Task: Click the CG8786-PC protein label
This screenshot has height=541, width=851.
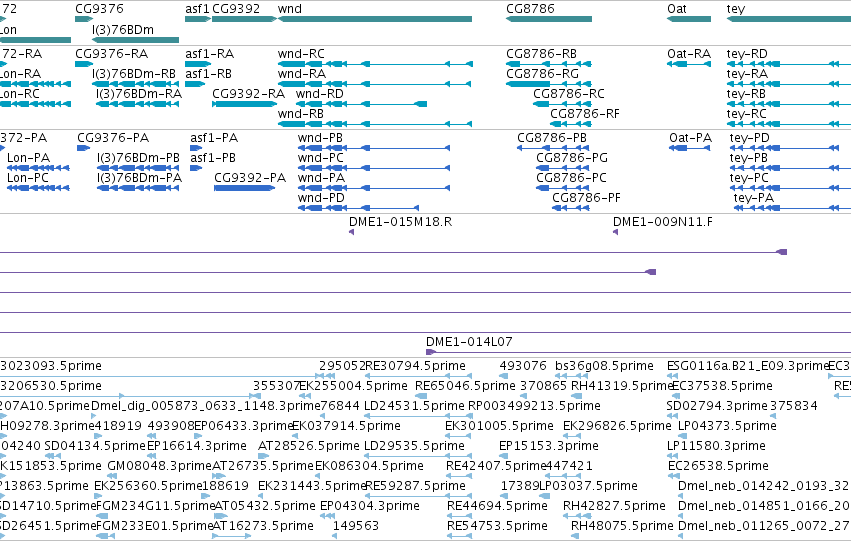Action: coord(571,178)
